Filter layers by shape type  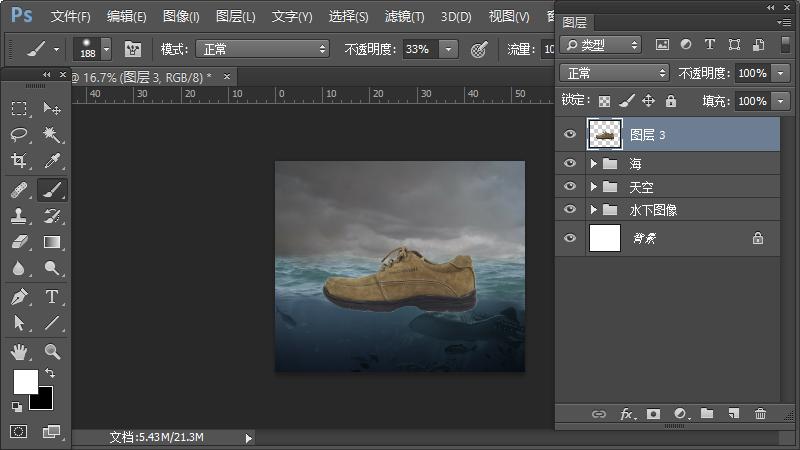coord(734,45)
